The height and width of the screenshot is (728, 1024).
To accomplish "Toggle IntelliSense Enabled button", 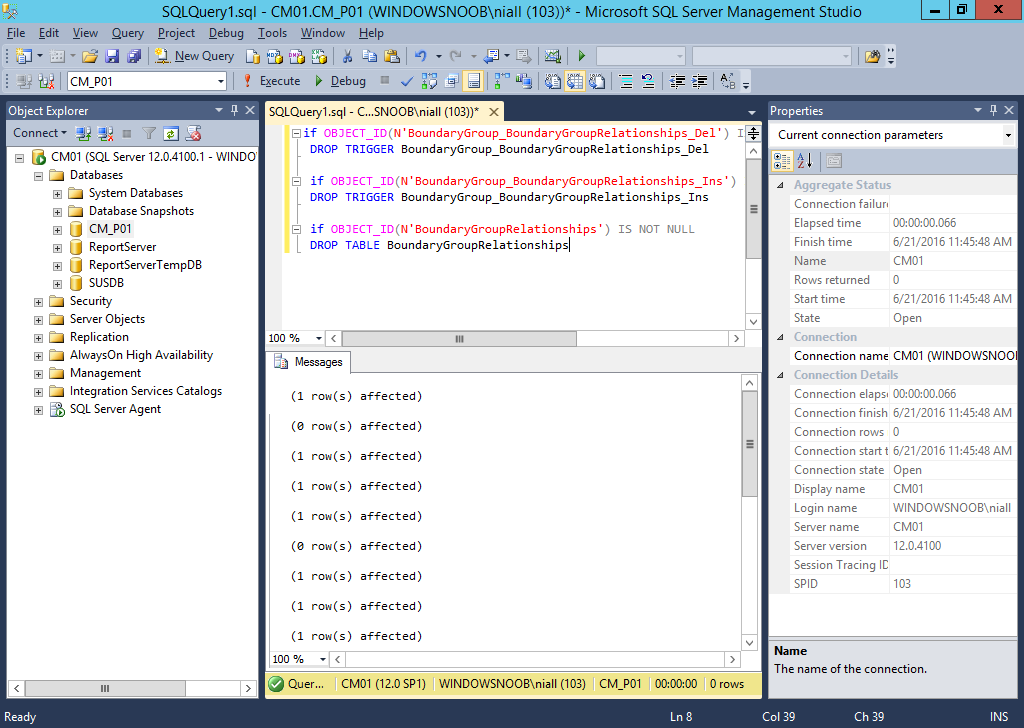I will click(473, 82).
